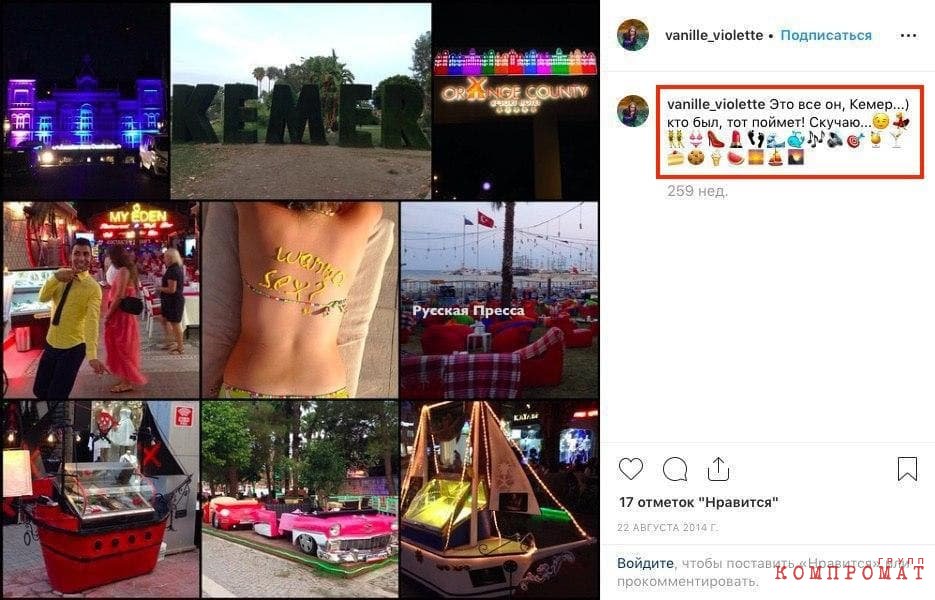Click the 259 нед. timestamp

click(697, 191)
